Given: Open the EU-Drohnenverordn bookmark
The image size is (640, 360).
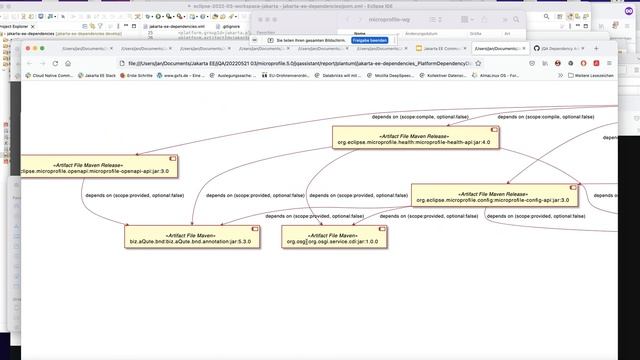Looking at the screenshot, I should coord(286,76).
